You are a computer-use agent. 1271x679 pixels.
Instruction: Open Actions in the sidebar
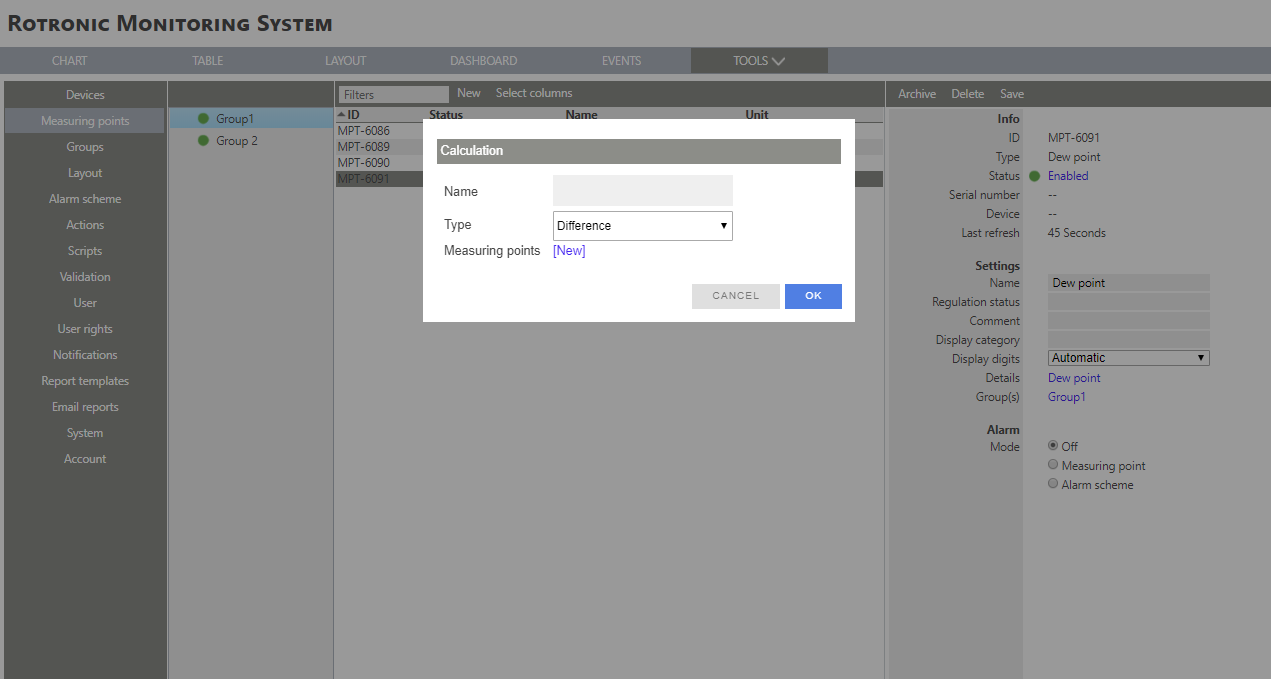coord(85,225)
